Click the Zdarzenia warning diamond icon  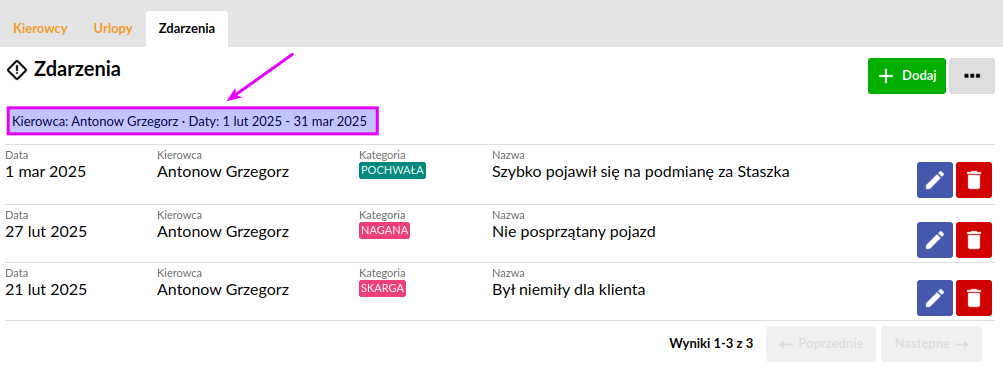click(x=16, y=69)
